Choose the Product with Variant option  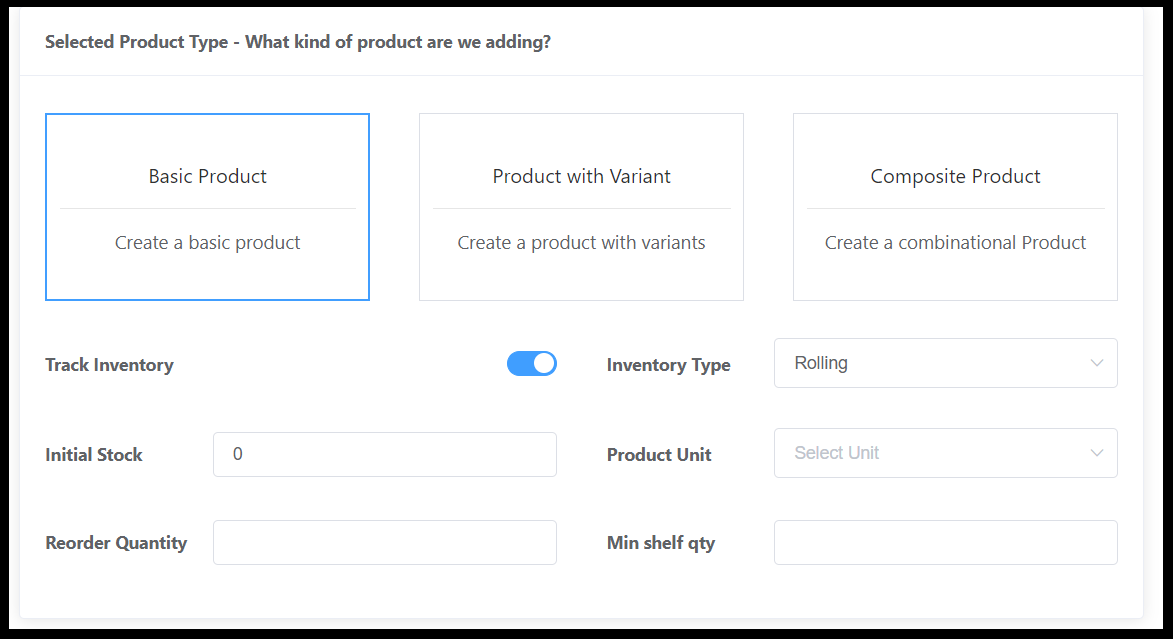click(581, 207)
